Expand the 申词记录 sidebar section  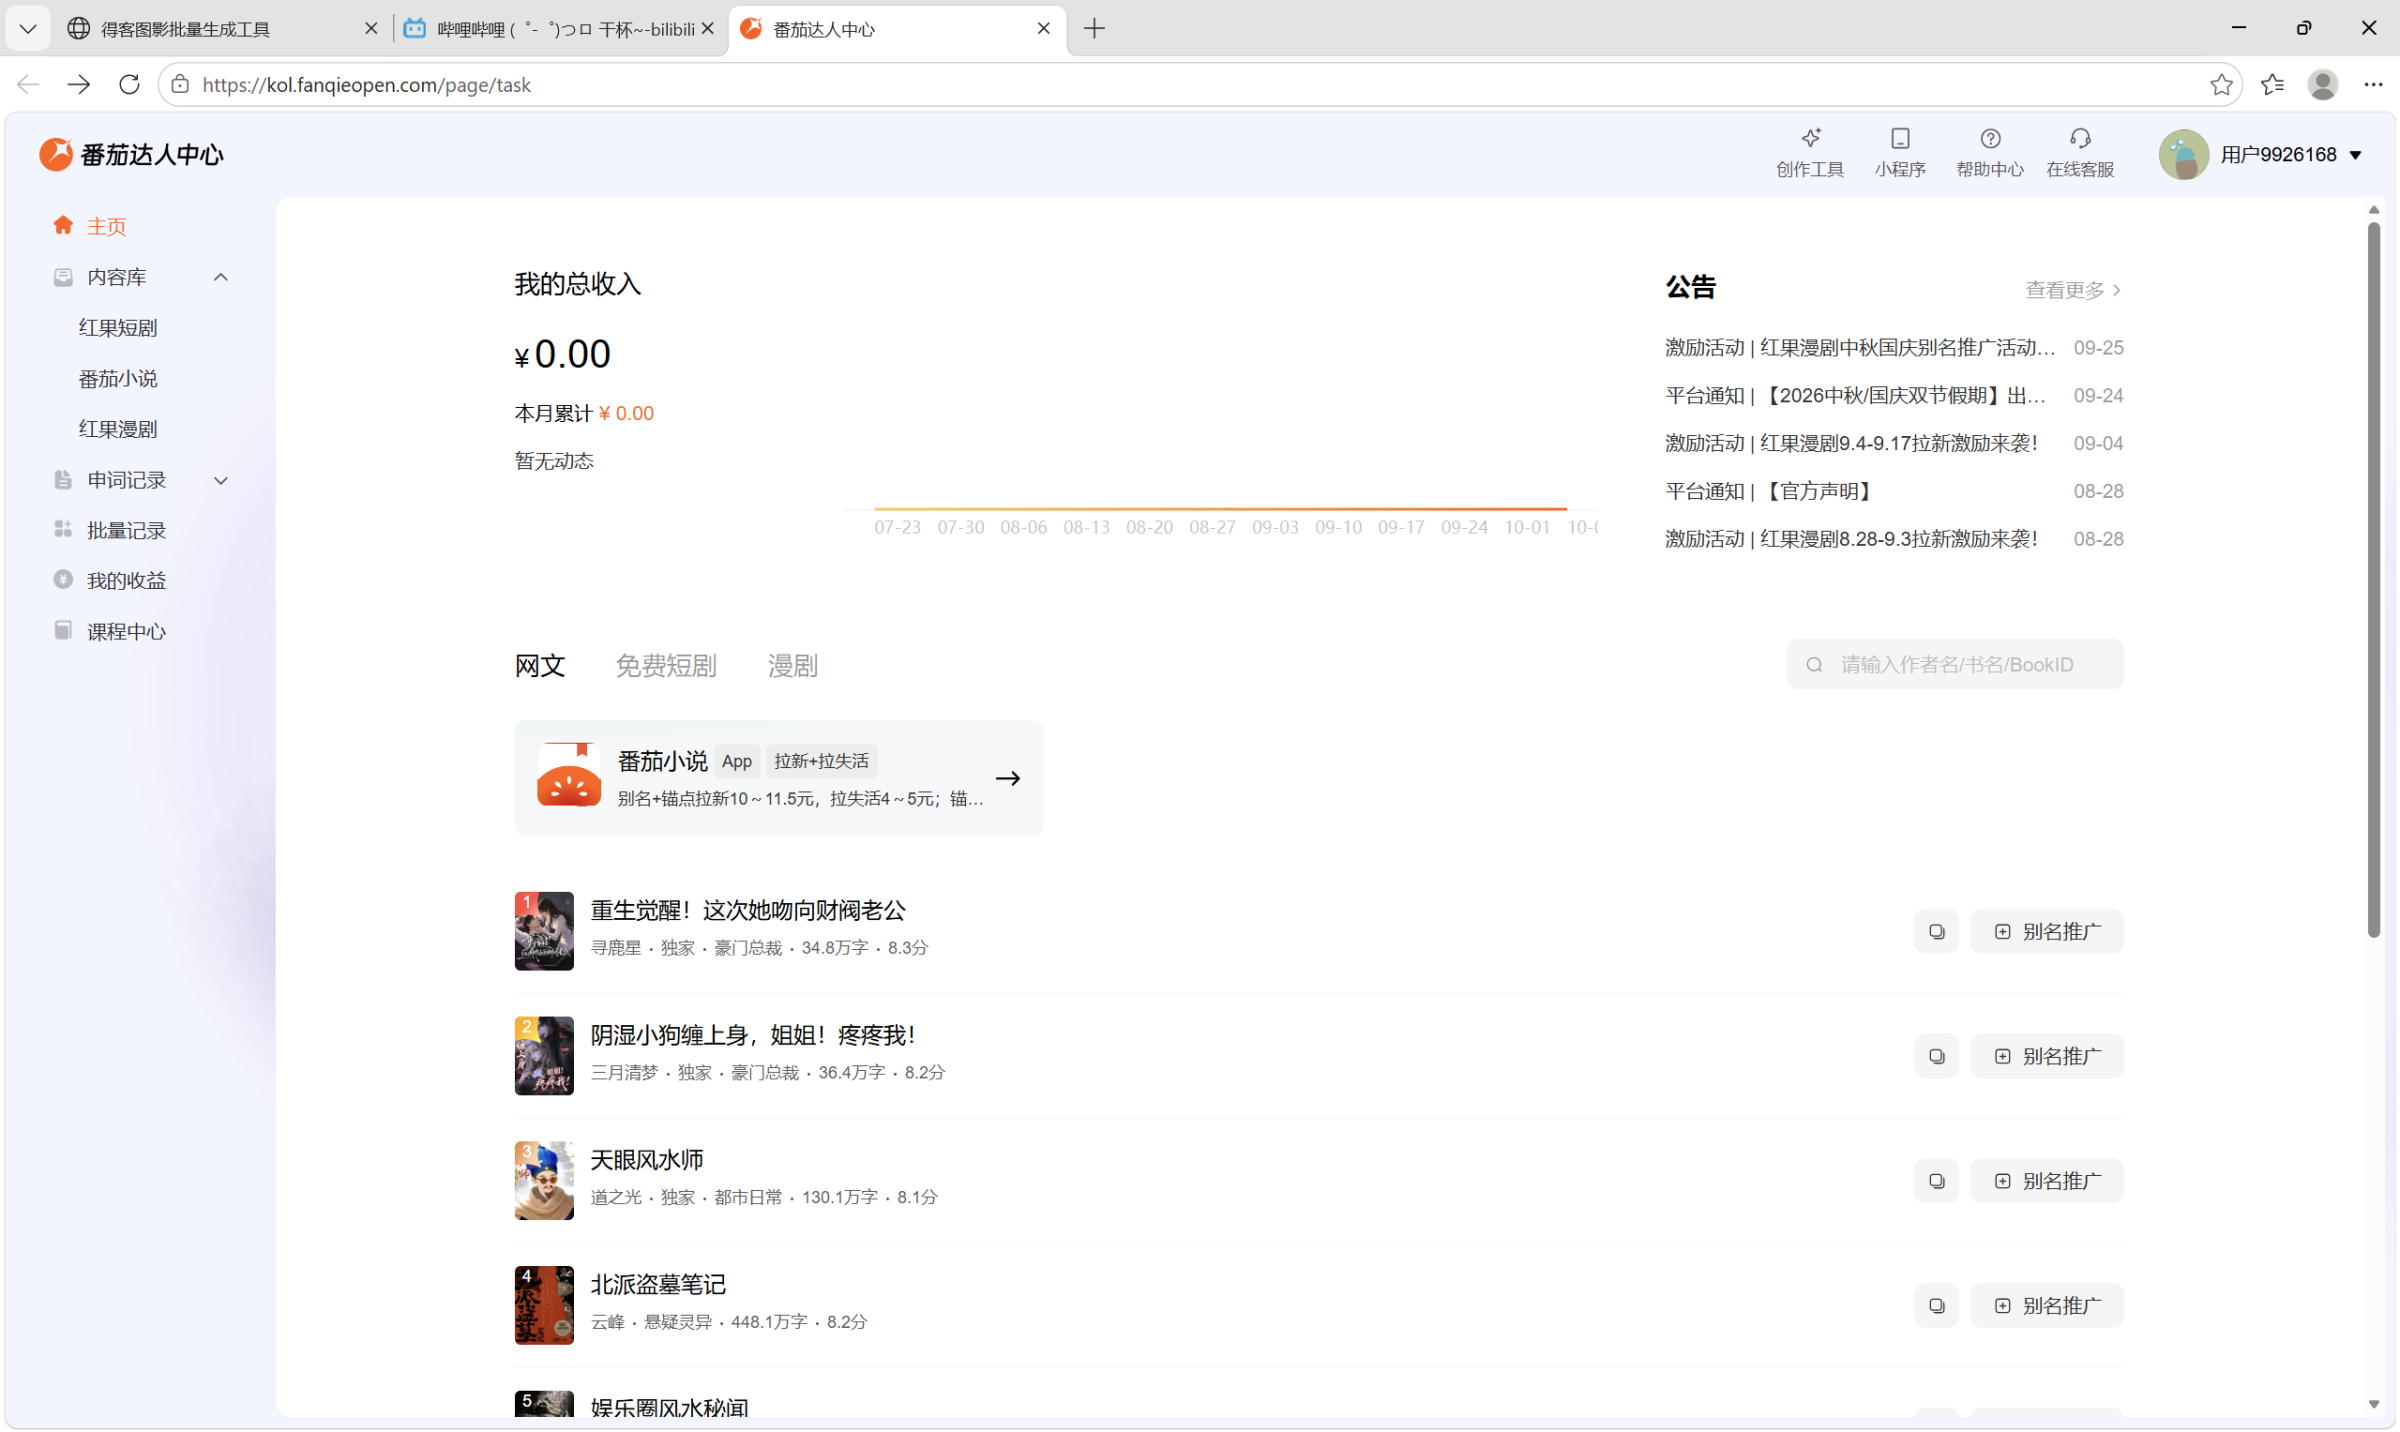(x=220, y=480)
